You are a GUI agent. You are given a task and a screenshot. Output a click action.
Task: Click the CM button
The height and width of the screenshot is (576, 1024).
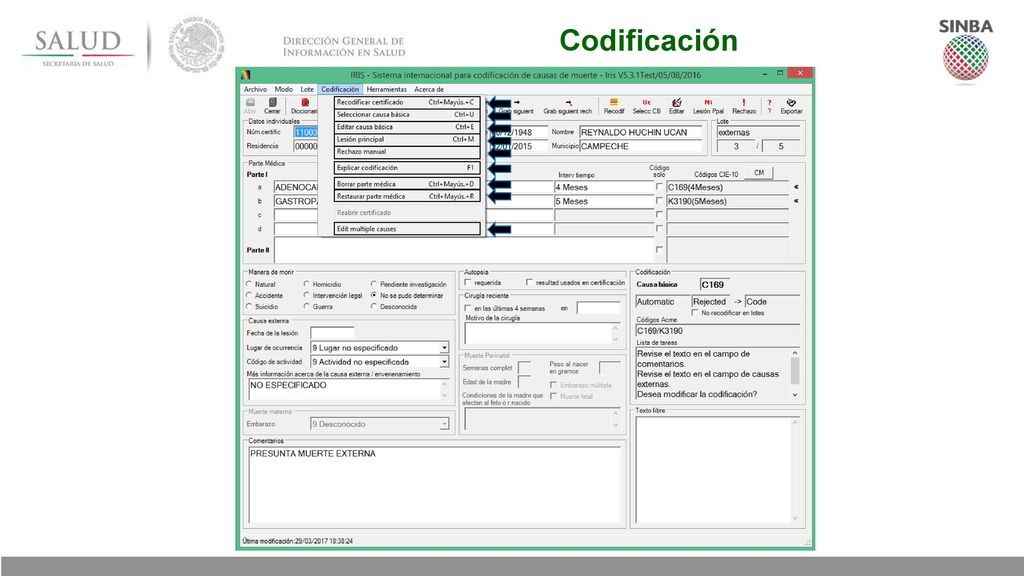[759, 173]
